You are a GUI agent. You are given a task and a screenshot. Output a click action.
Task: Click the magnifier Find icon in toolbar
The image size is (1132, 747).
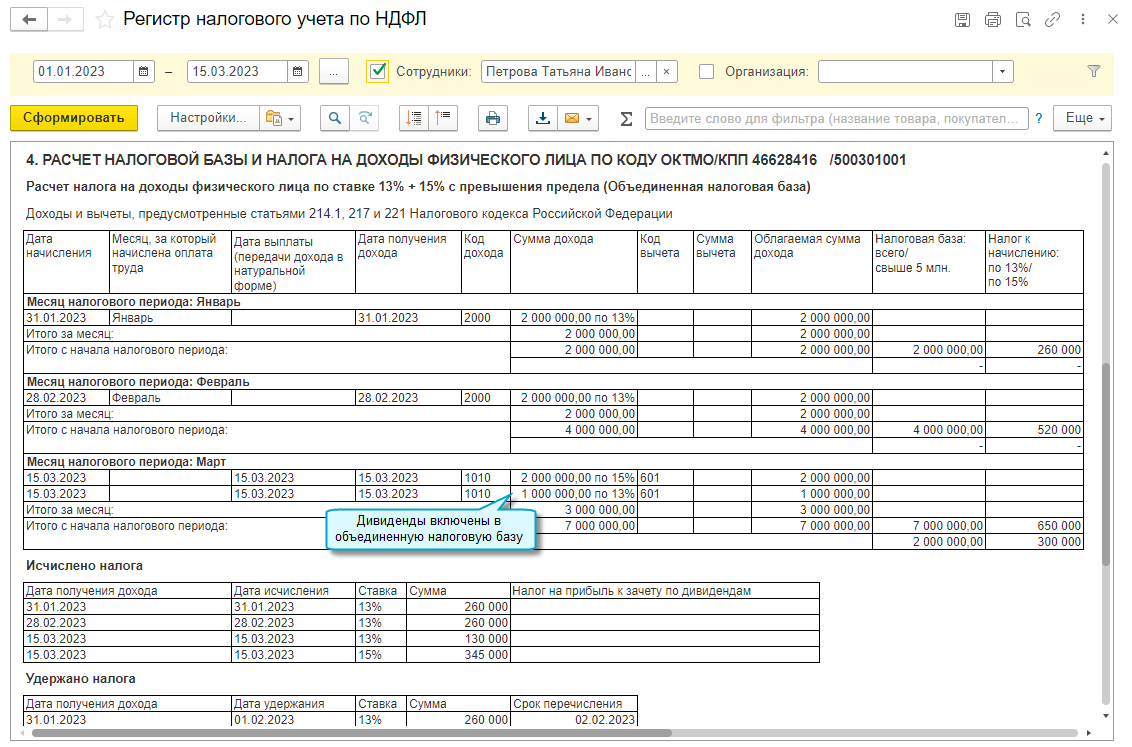point(335,118)
